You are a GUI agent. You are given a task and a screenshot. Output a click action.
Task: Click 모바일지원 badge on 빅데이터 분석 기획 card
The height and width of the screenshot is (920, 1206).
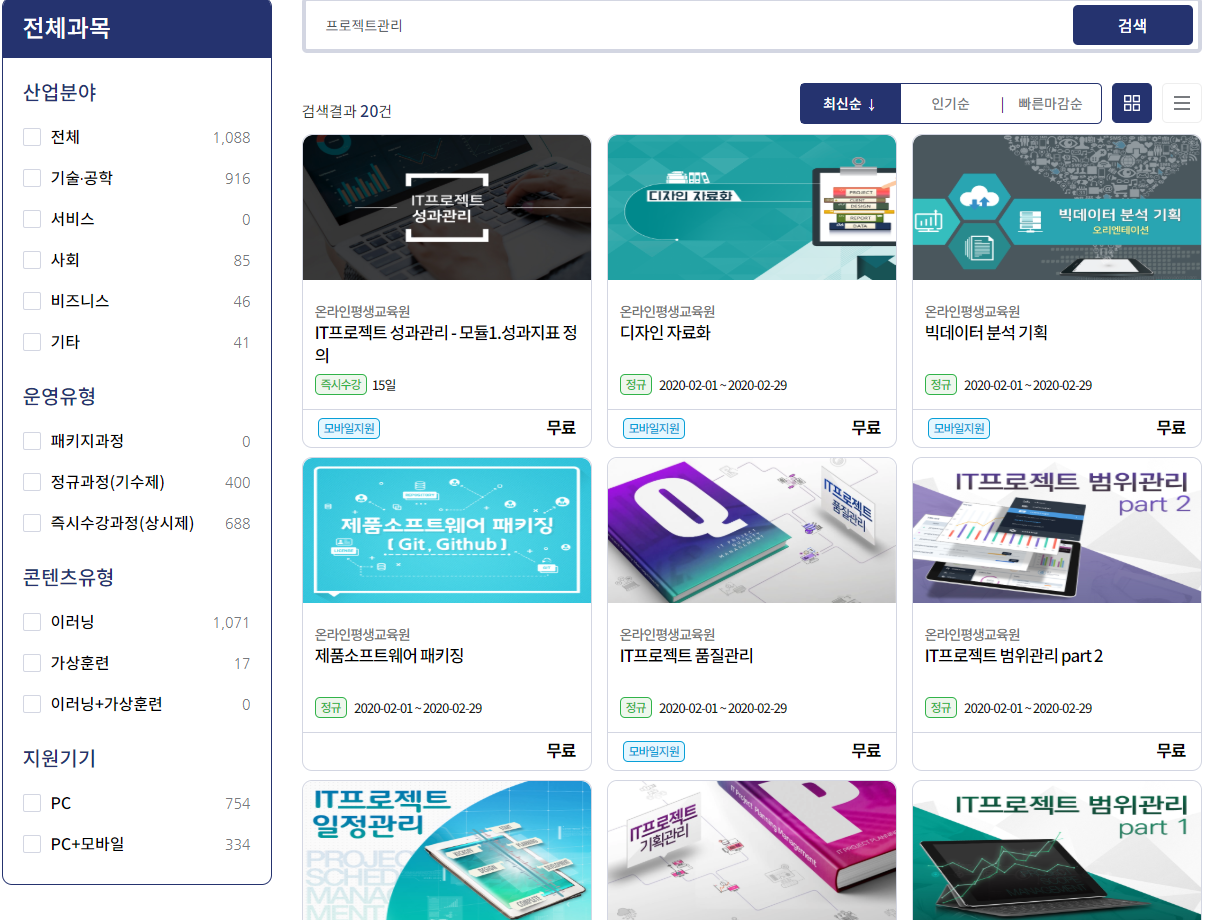click(x=959, y=428)
